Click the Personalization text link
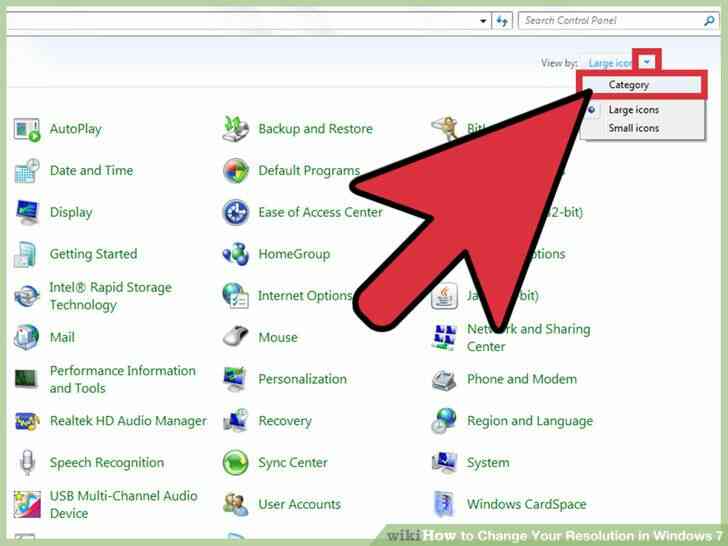Screen dimensions: 728x546 (x=302, y=379)
